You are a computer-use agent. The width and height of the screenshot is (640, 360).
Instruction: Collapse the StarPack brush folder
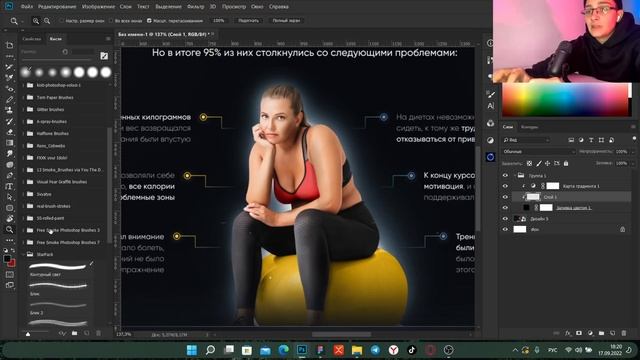point(24,254)
